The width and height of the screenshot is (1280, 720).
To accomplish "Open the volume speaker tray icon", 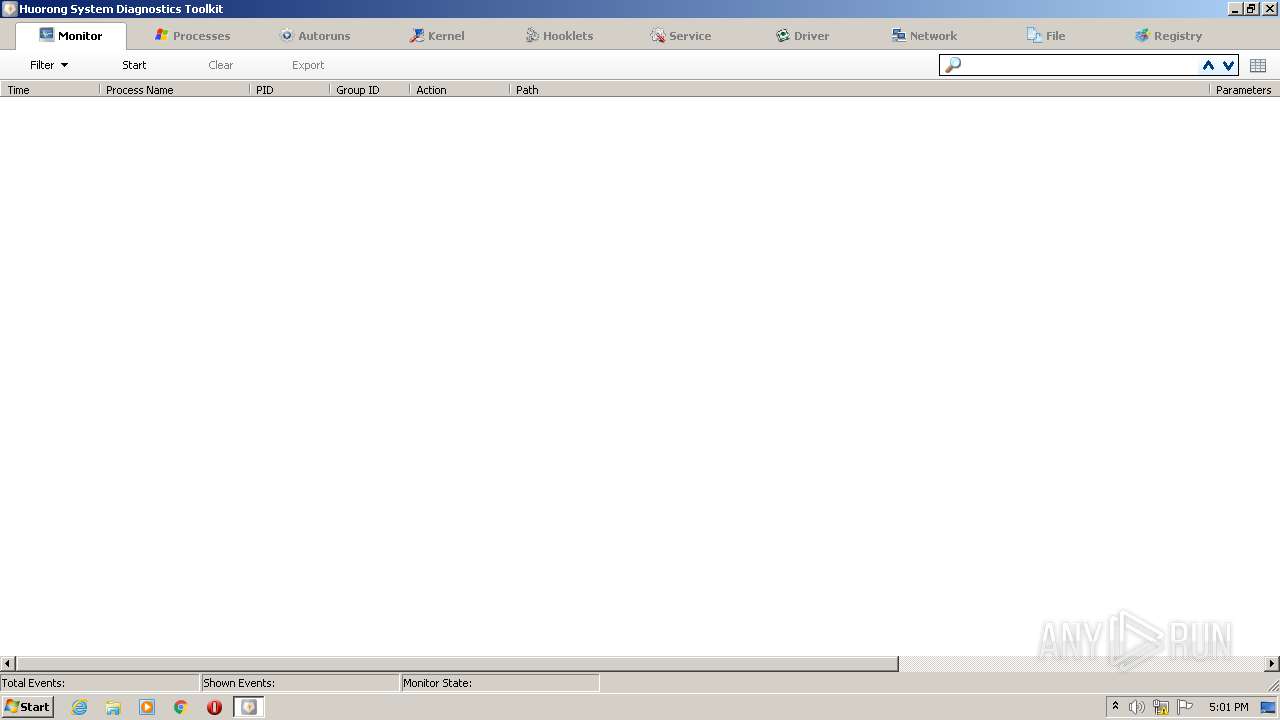I will (x=1137, y=707).
